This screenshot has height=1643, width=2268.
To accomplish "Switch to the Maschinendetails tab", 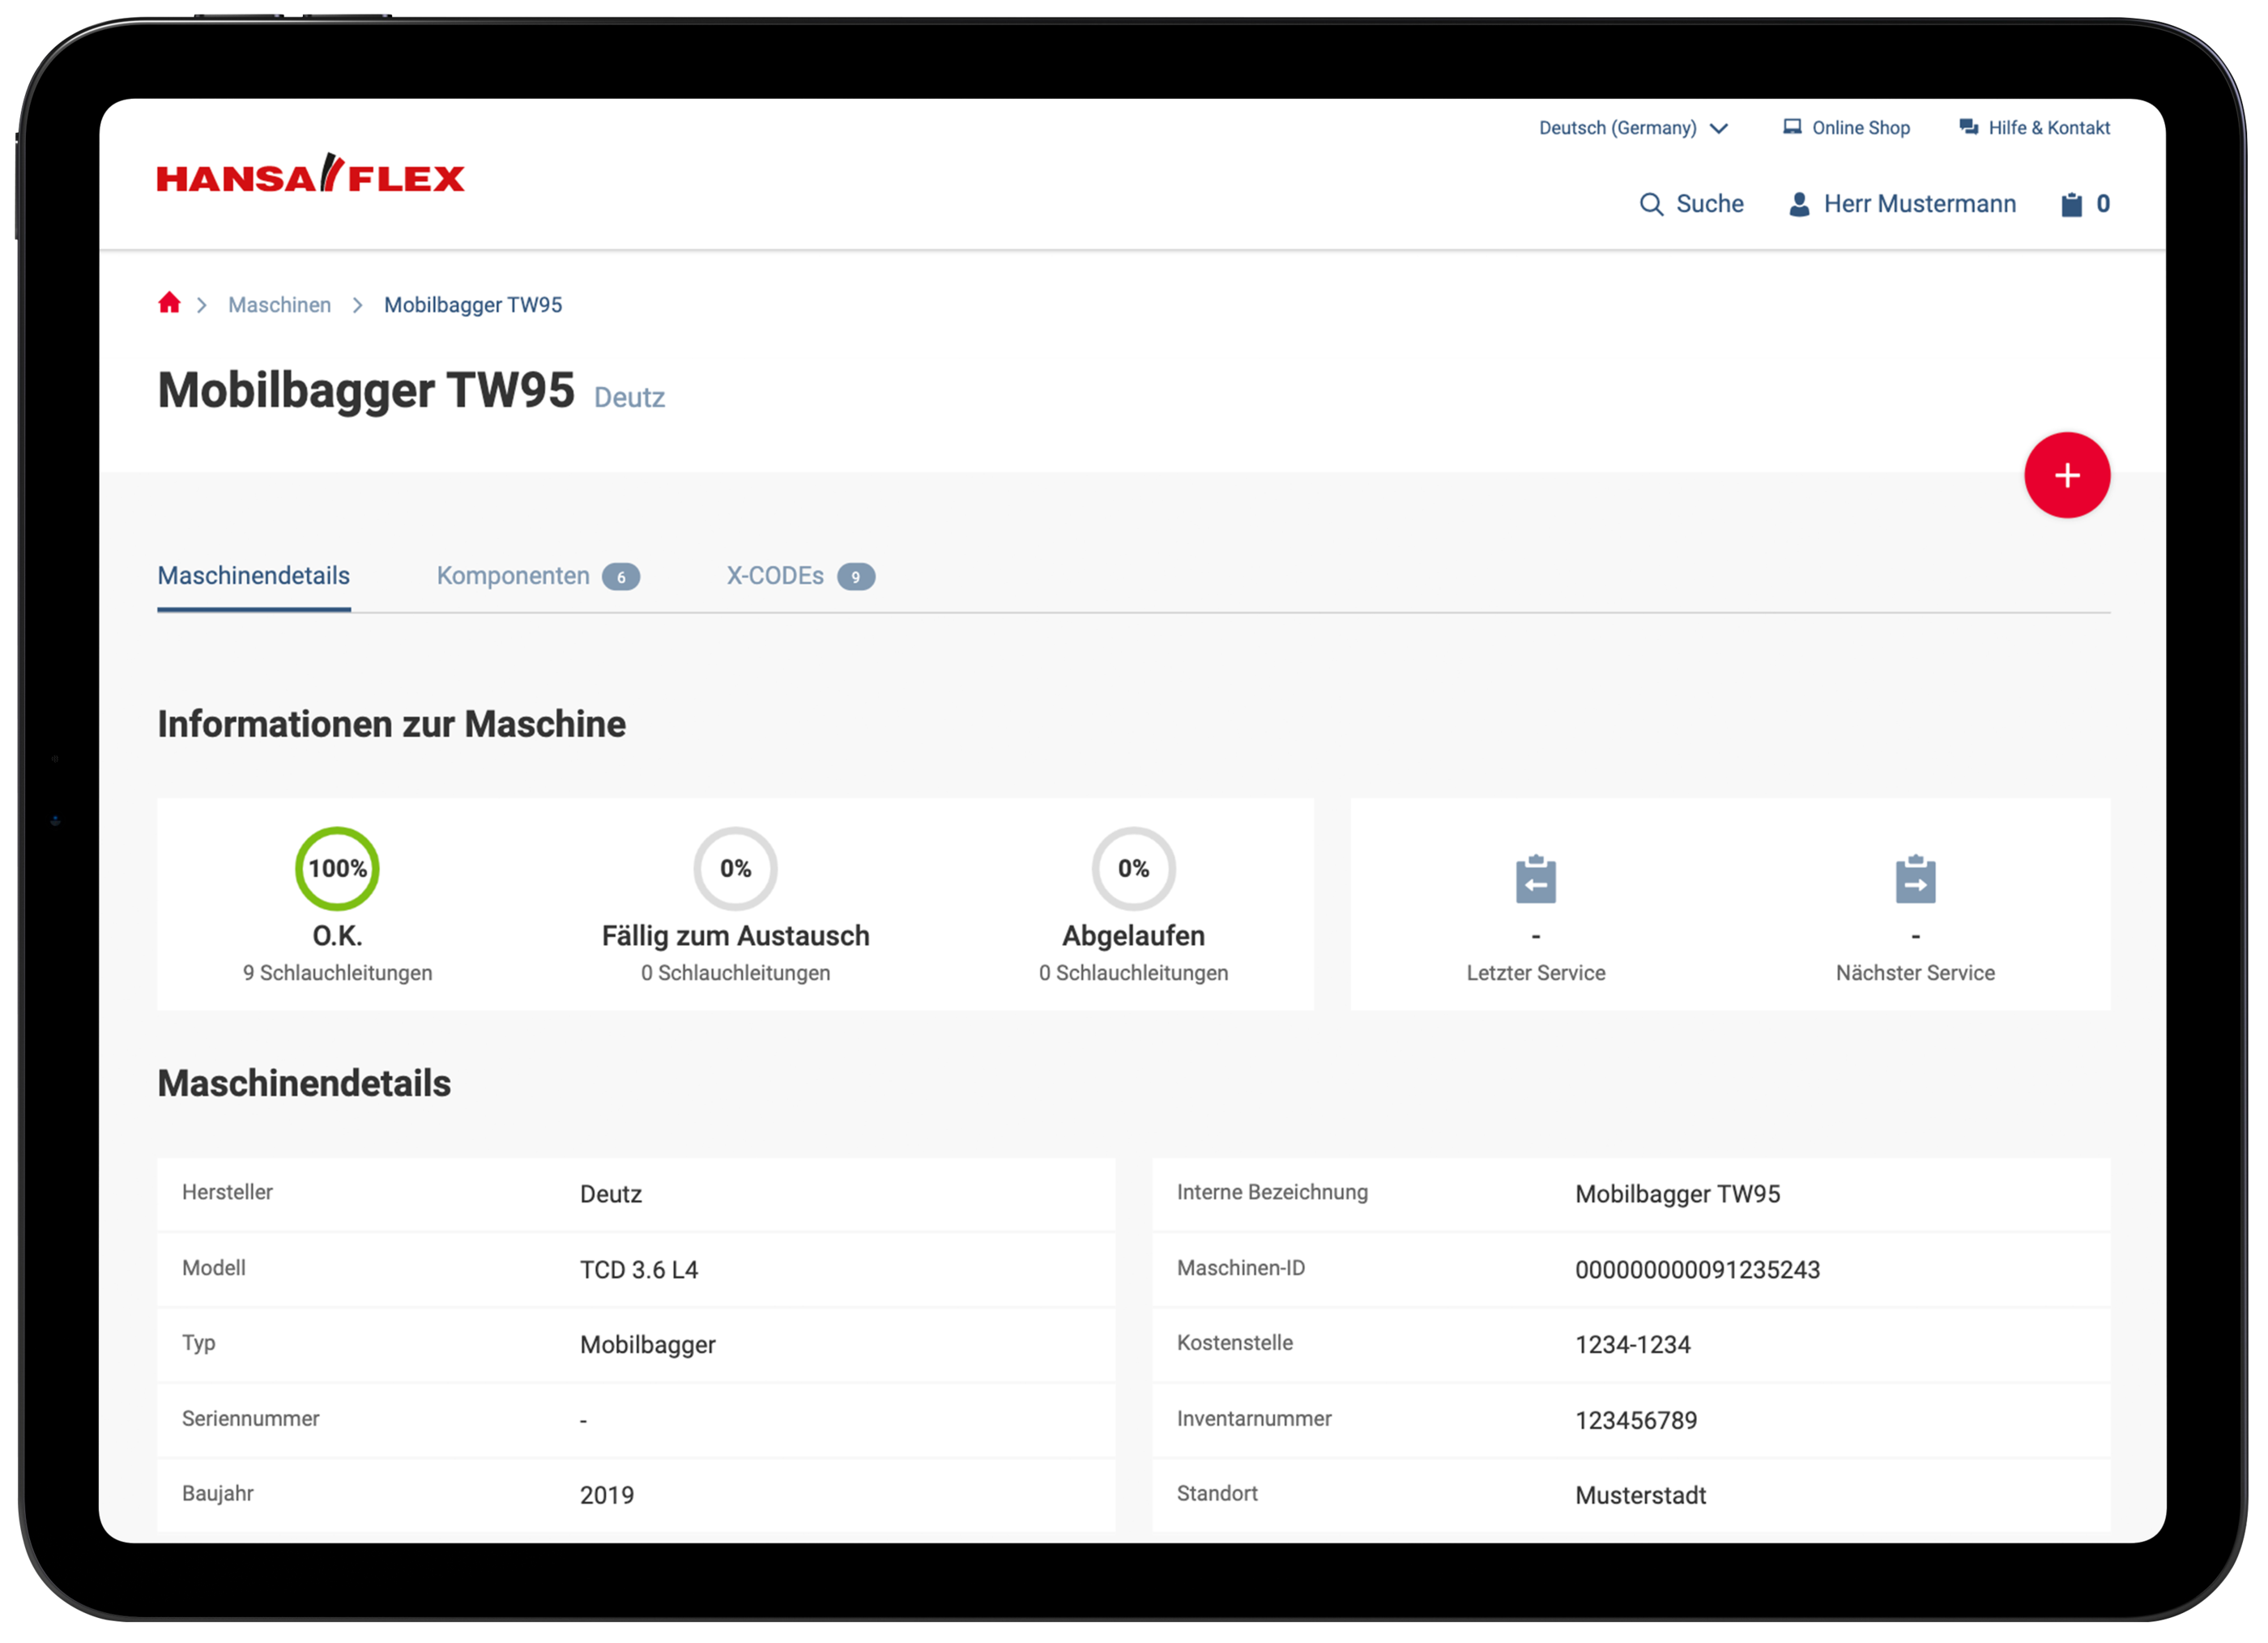I will coord(254,576).
